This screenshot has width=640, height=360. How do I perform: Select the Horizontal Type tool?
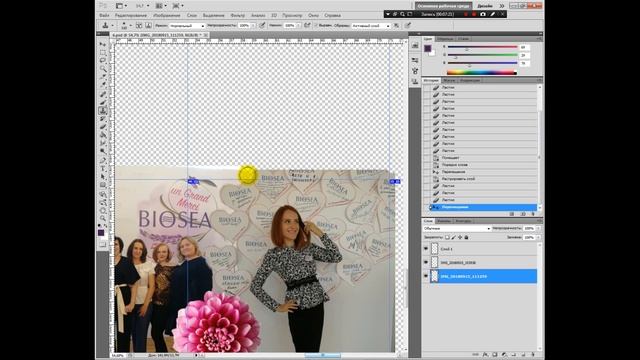[102, 169]
